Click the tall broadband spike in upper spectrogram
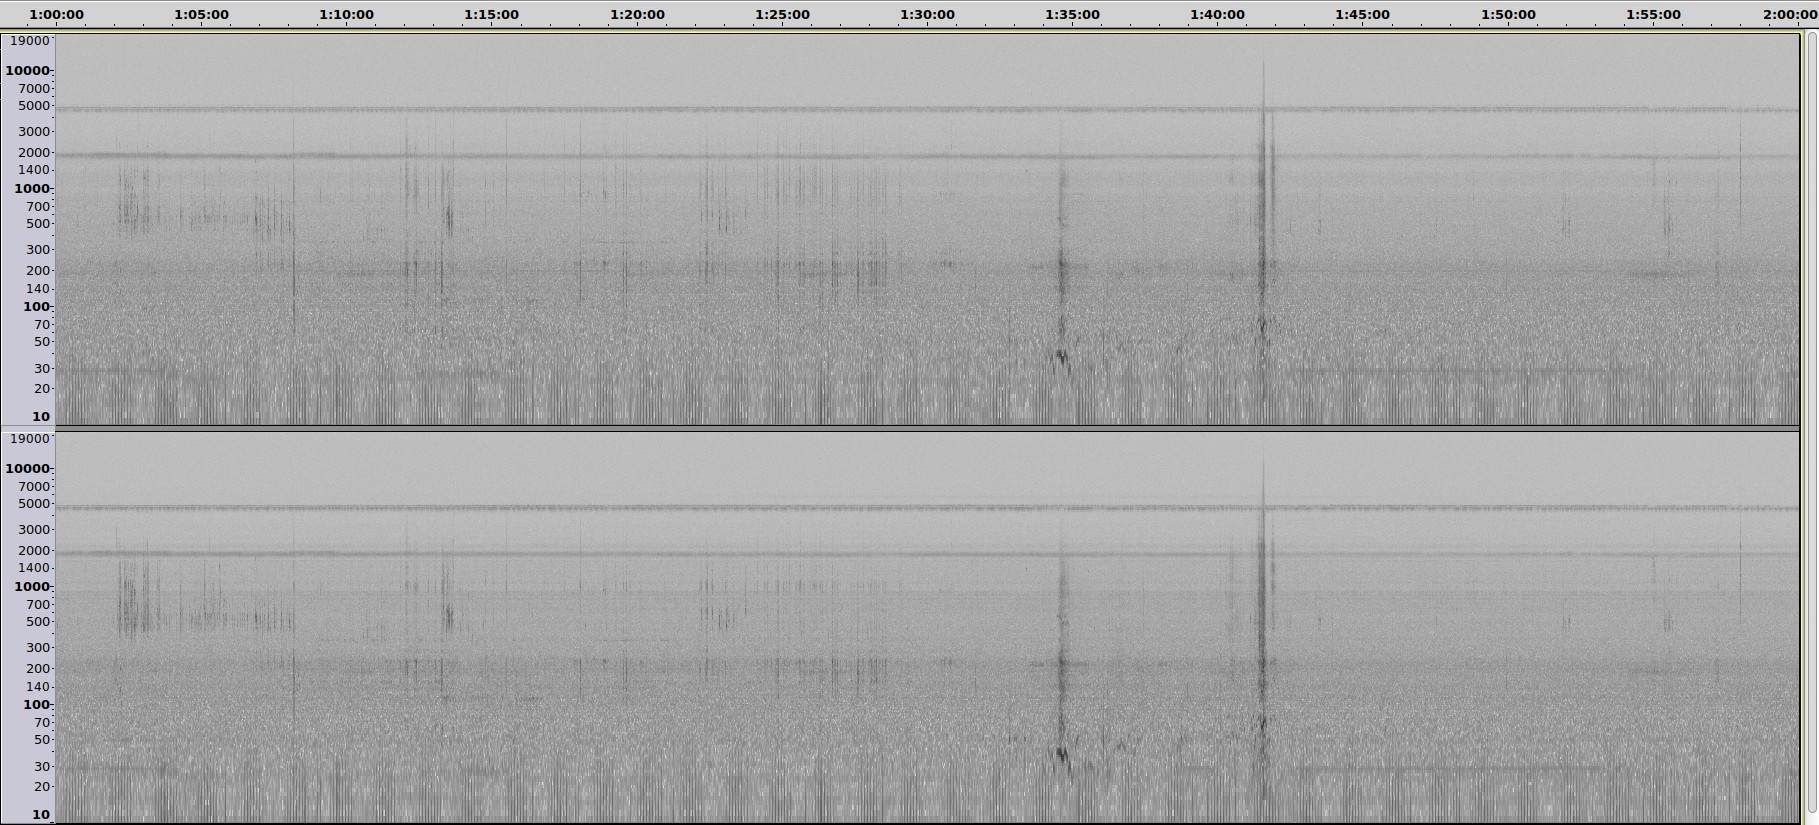Screen dimensions: 1819x825 pos(1263,200)
